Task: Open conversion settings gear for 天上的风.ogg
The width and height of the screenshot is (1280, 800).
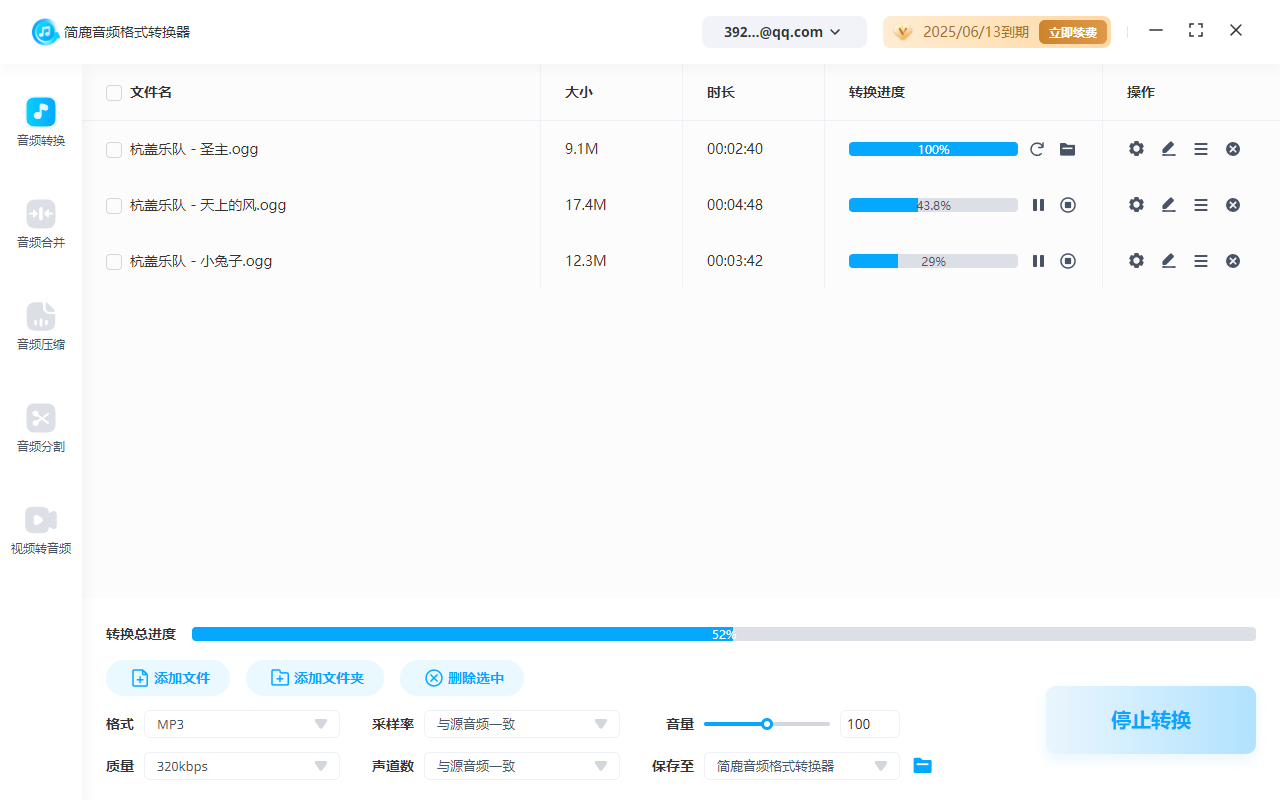Action: (1136, 204)
